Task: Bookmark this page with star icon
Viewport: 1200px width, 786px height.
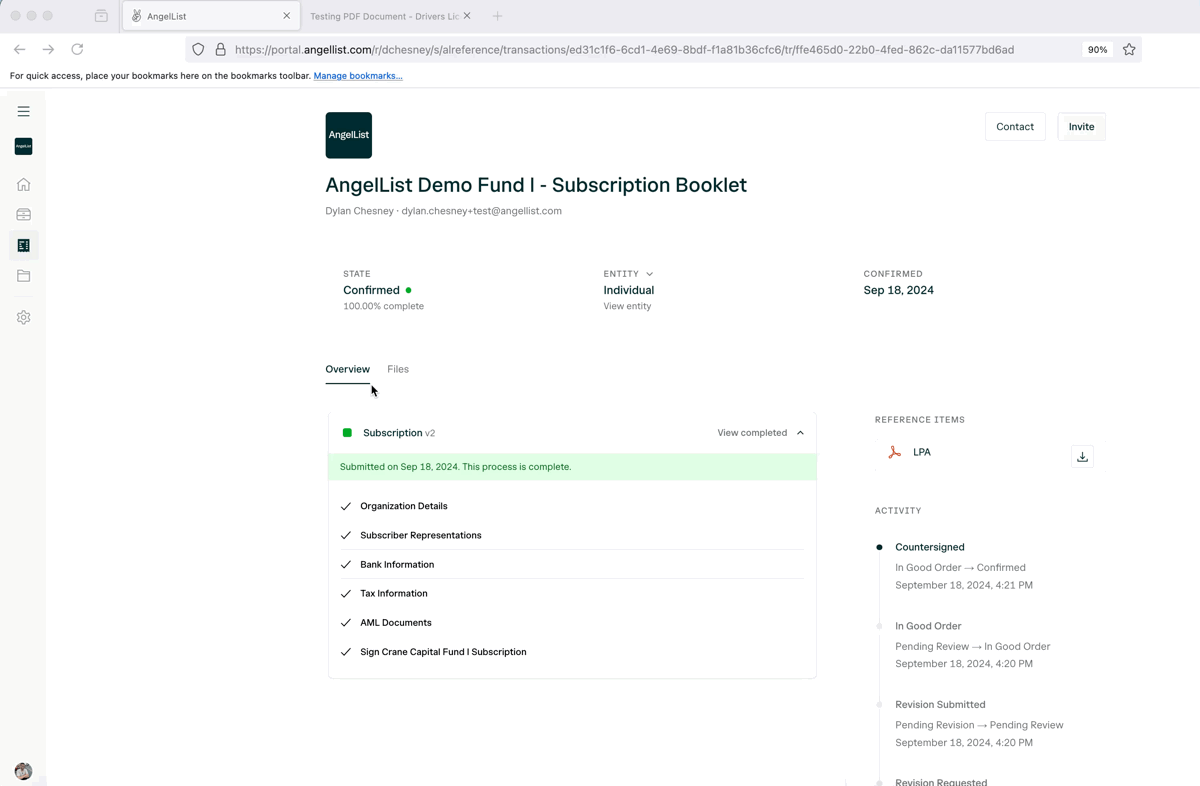Action: tap(1129, 49)
